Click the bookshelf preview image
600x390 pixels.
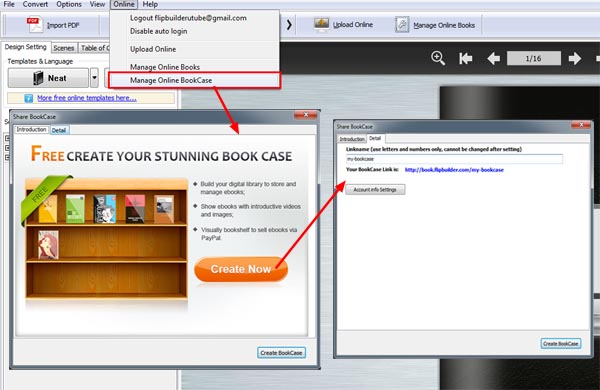106,238
